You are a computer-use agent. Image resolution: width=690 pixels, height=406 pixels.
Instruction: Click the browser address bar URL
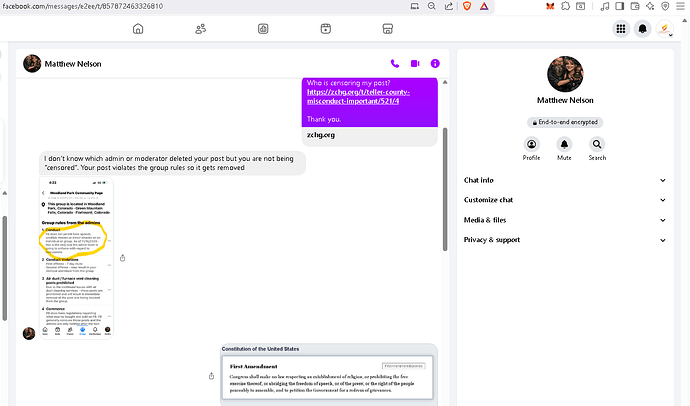(83, 6)
